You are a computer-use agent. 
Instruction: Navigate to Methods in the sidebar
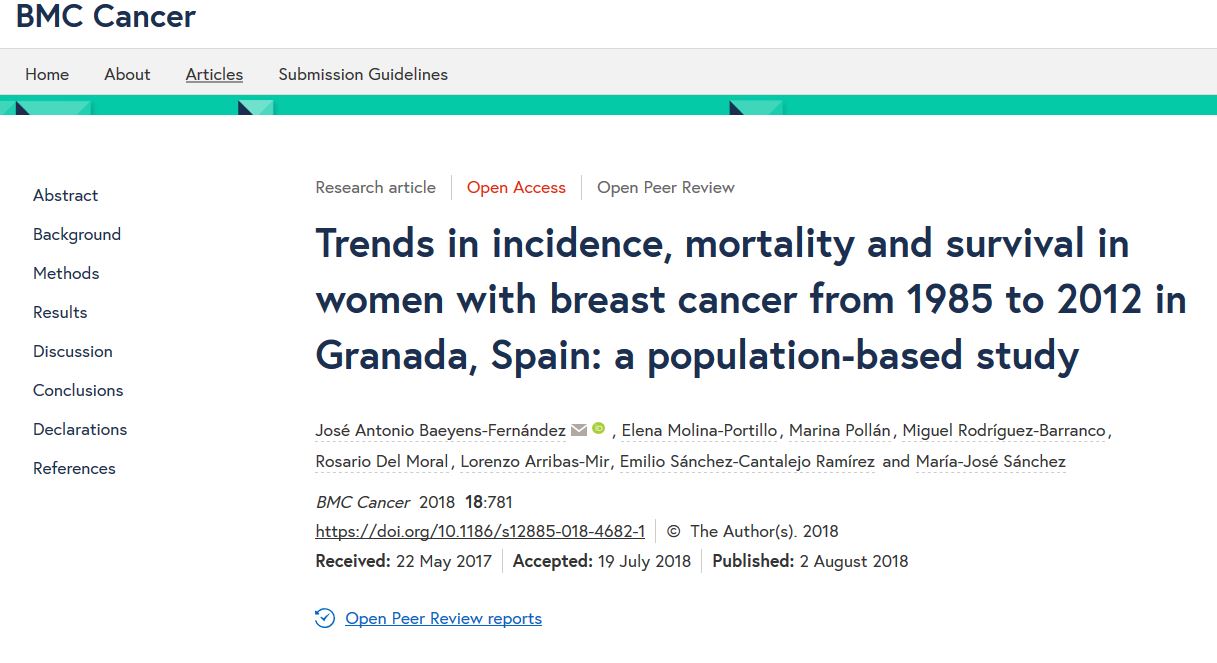pos(66,273)
